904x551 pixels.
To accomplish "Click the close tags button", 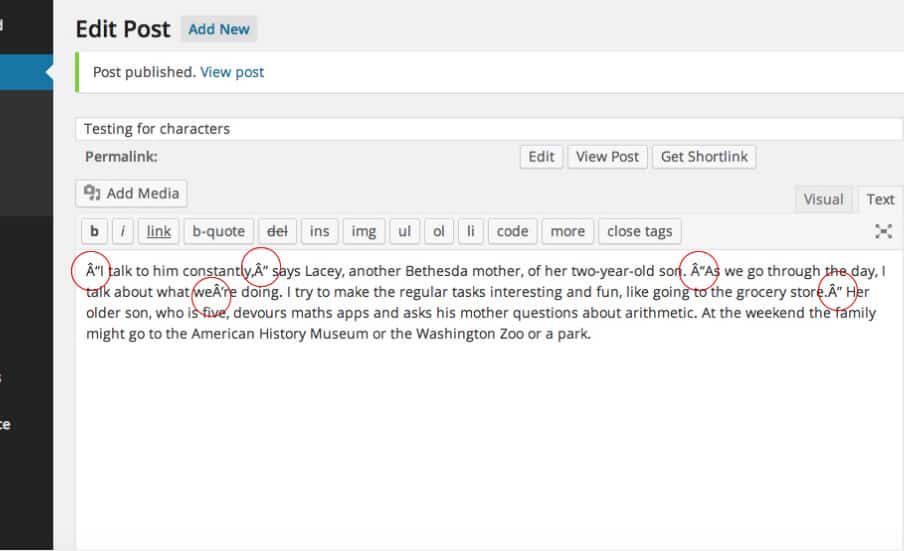I will click(639, 231).
